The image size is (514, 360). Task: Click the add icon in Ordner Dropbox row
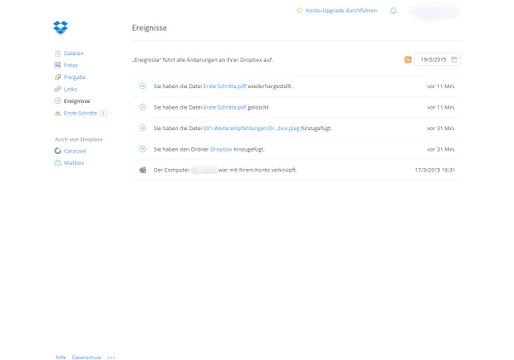pos(142,149)
